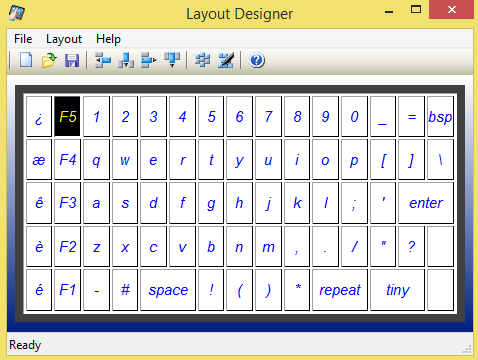Select the space key
Viewport: 478px width, 360px height.
tap(168, 290)
